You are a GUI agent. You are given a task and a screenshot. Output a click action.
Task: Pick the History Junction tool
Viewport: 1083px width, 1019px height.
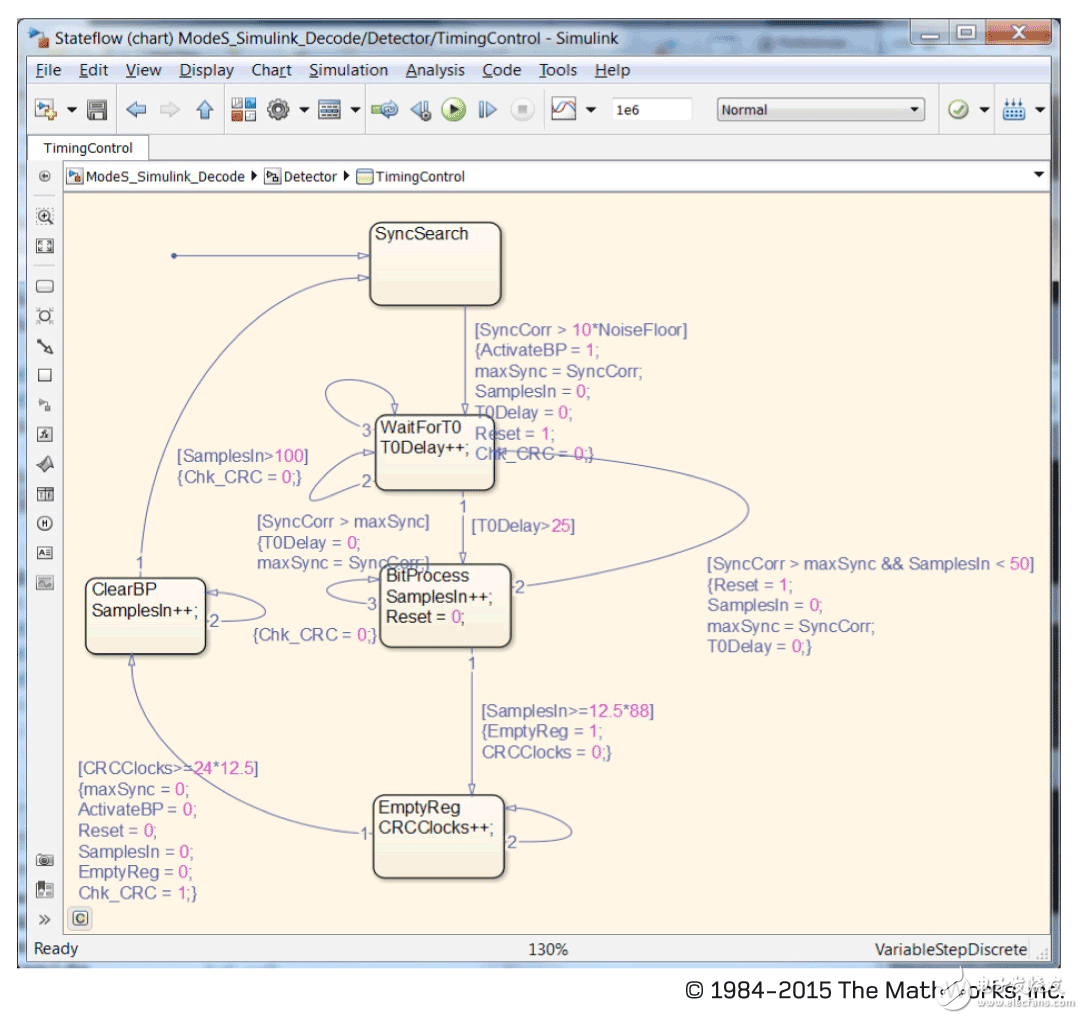(44, 523)
